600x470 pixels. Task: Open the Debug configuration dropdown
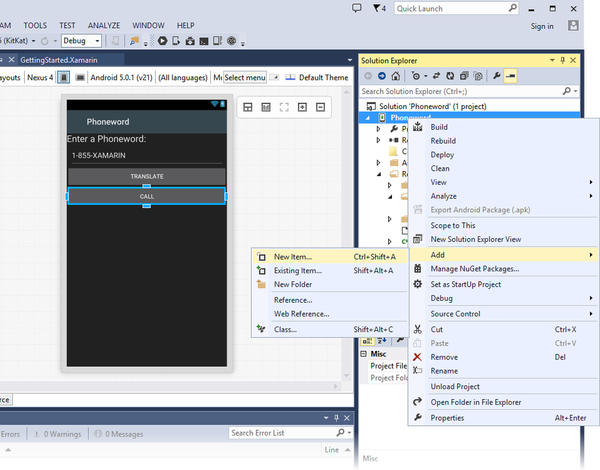pos(82,41)
